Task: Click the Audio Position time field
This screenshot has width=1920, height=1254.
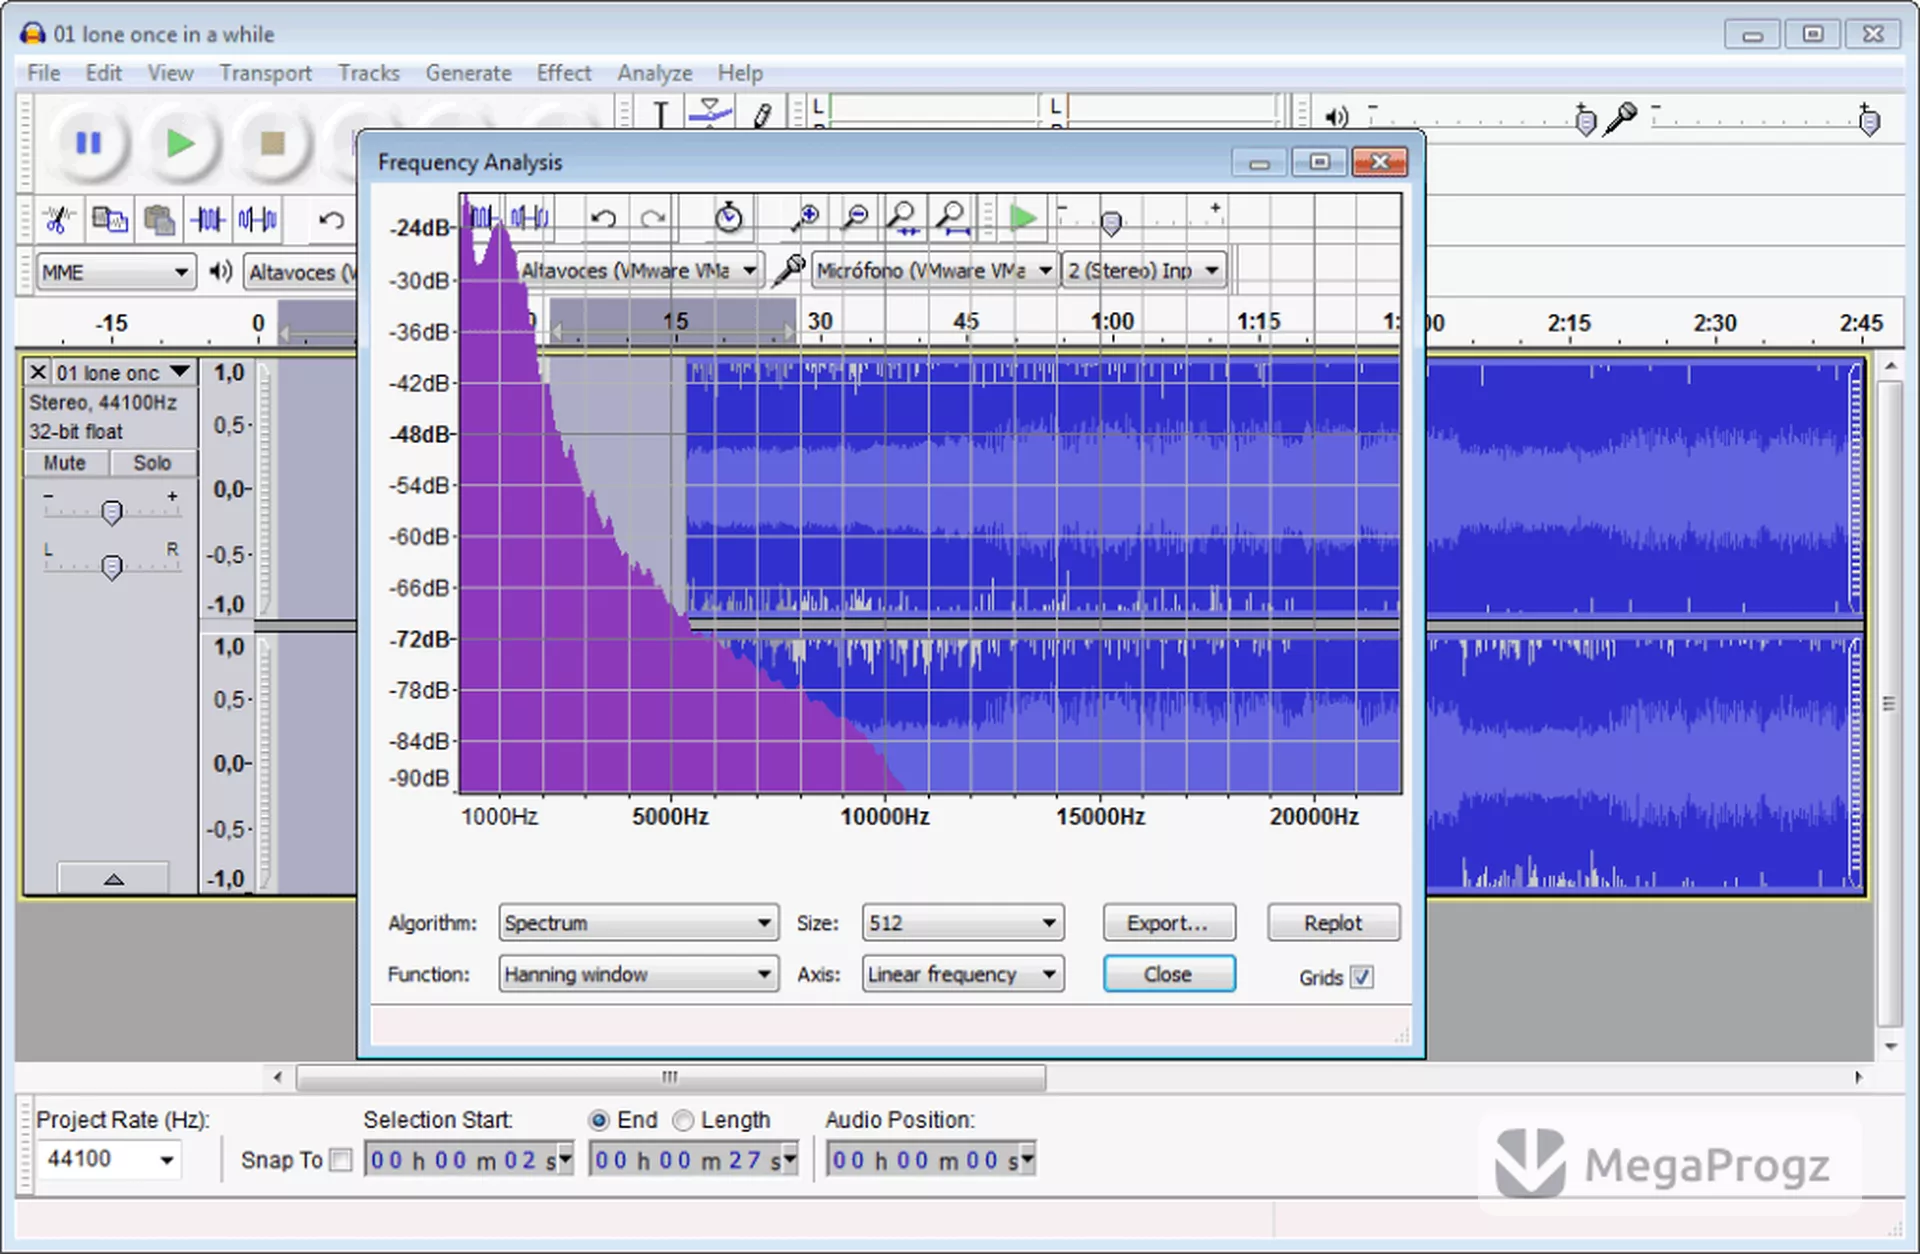Action: [931, 1160]
